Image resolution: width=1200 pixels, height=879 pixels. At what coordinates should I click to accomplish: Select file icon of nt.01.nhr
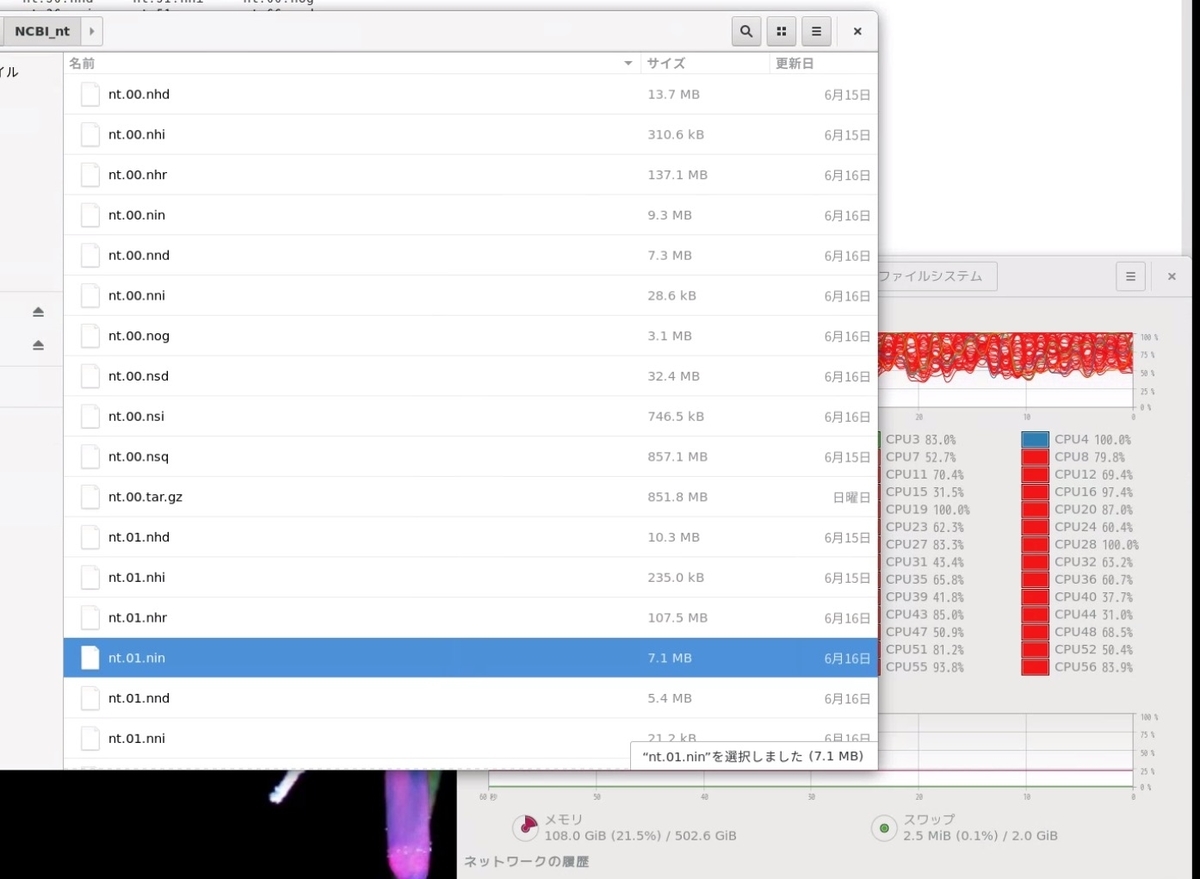click(x=90, y=618)
